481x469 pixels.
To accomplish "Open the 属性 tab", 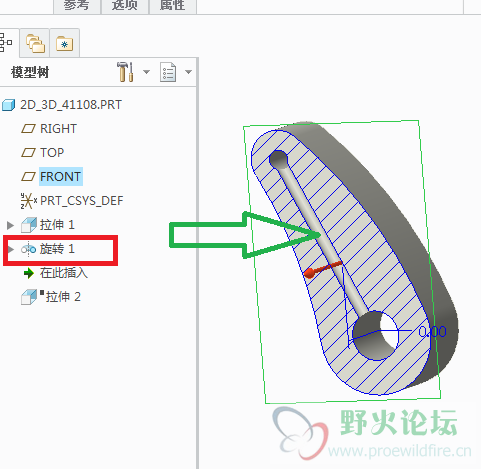I will click(x=172, y=5).
